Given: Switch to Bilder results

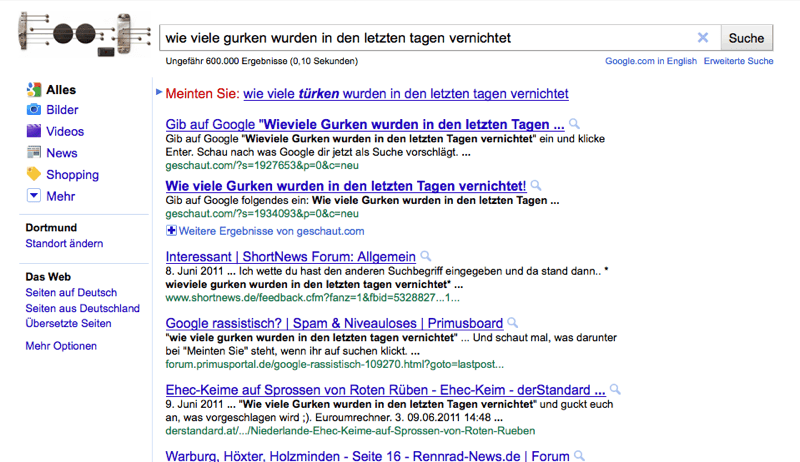Looking at the screenshot, I should (x=62, y=110).
